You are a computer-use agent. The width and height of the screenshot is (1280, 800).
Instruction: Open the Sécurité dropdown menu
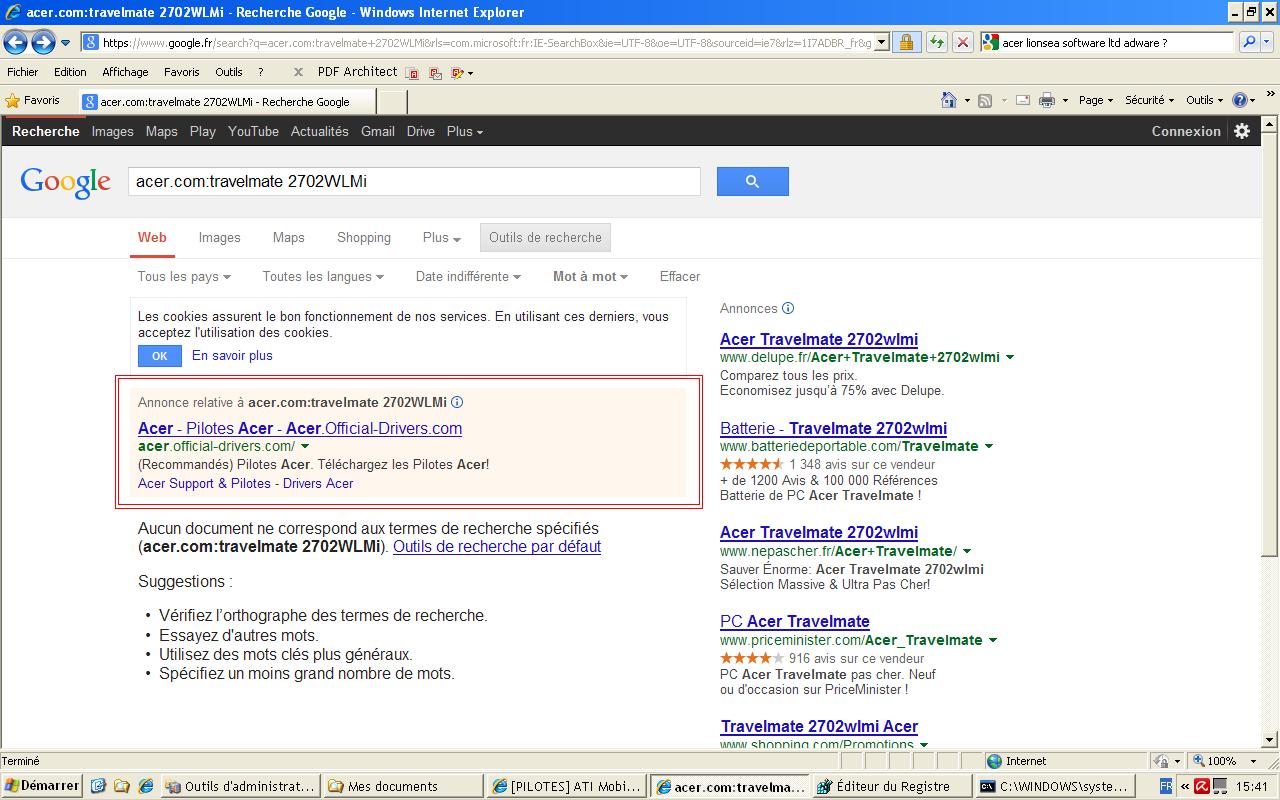(x=1150, y=100)
